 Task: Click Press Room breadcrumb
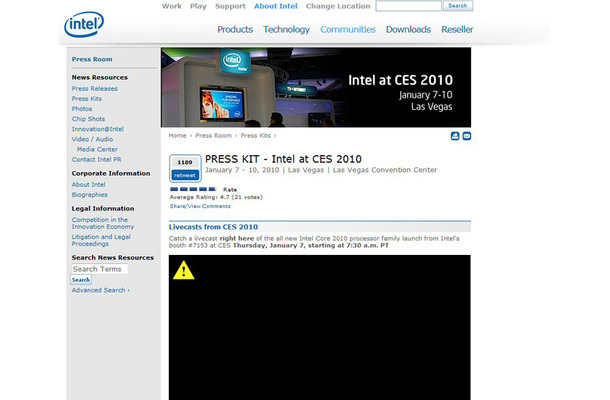click(x=214, y=135)
